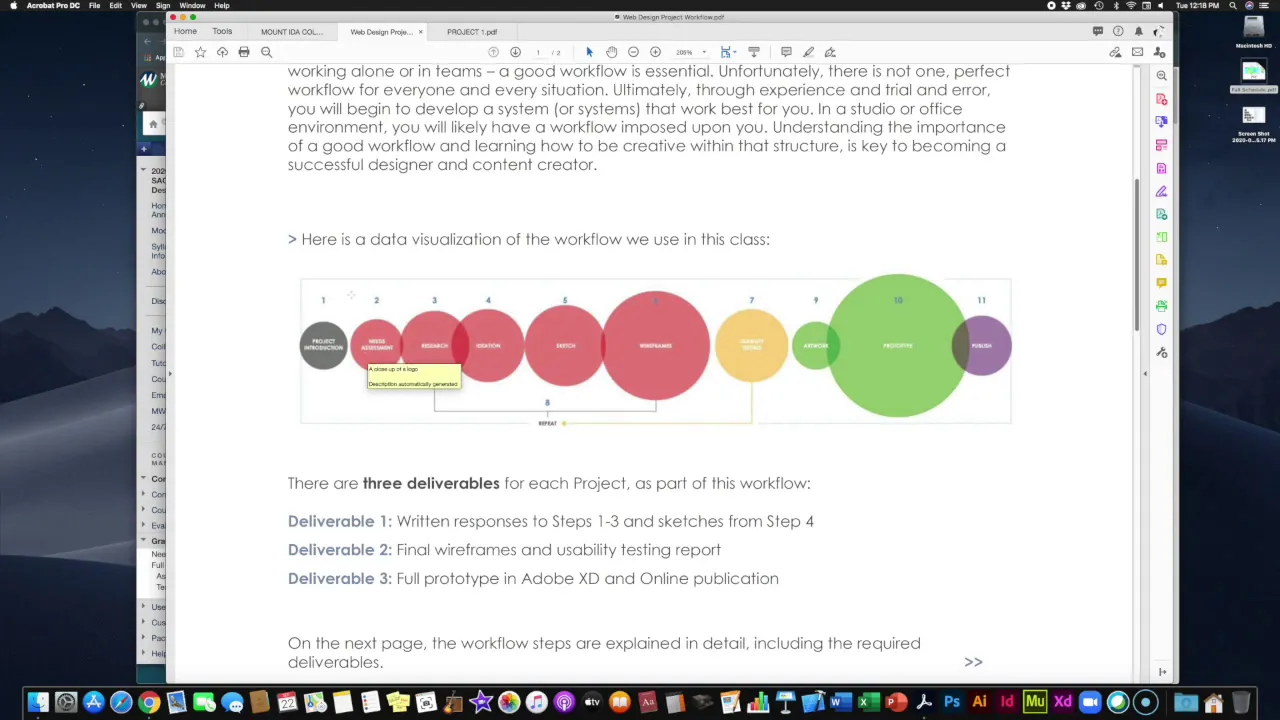Zoom out with the minus button
This screenshot has height=720, width=1280.
(633, 52)
